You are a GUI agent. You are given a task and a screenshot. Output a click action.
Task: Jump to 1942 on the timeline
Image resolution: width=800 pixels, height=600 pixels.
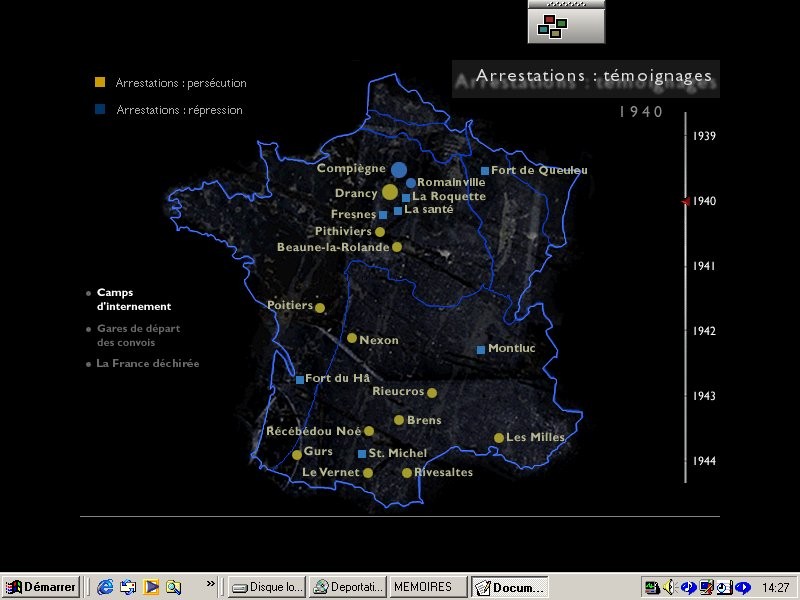tap(704, 331)
